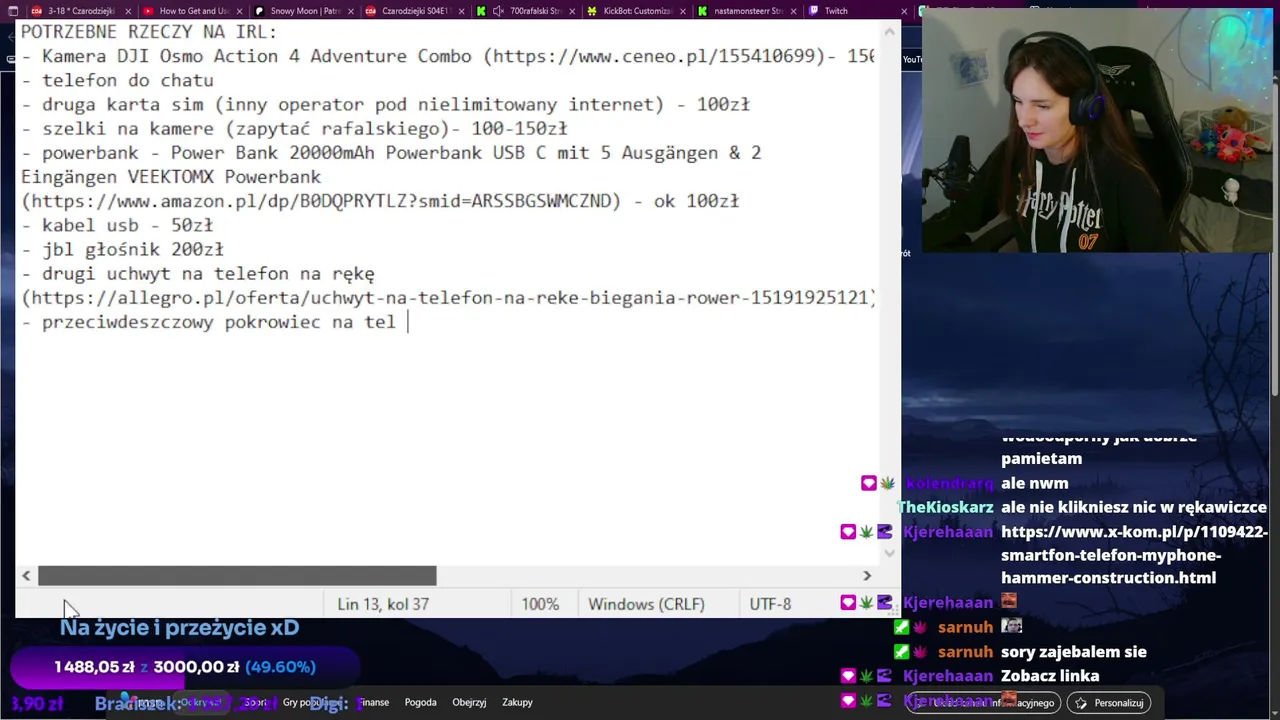Click the 'Na życie i przeżycie xD' goal title
Image resolution: width=1280 pixels, height=720 pixels.
pyautogui.click(x=179, y=628)
